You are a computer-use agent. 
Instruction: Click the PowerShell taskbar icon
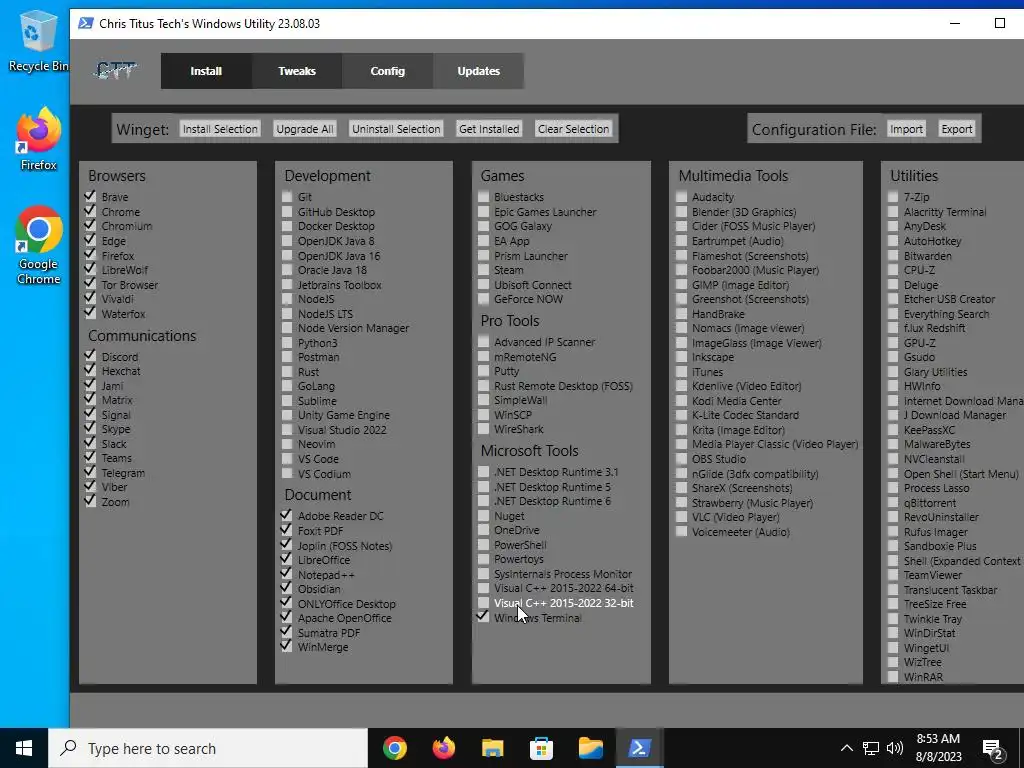(x=639, y=748)
